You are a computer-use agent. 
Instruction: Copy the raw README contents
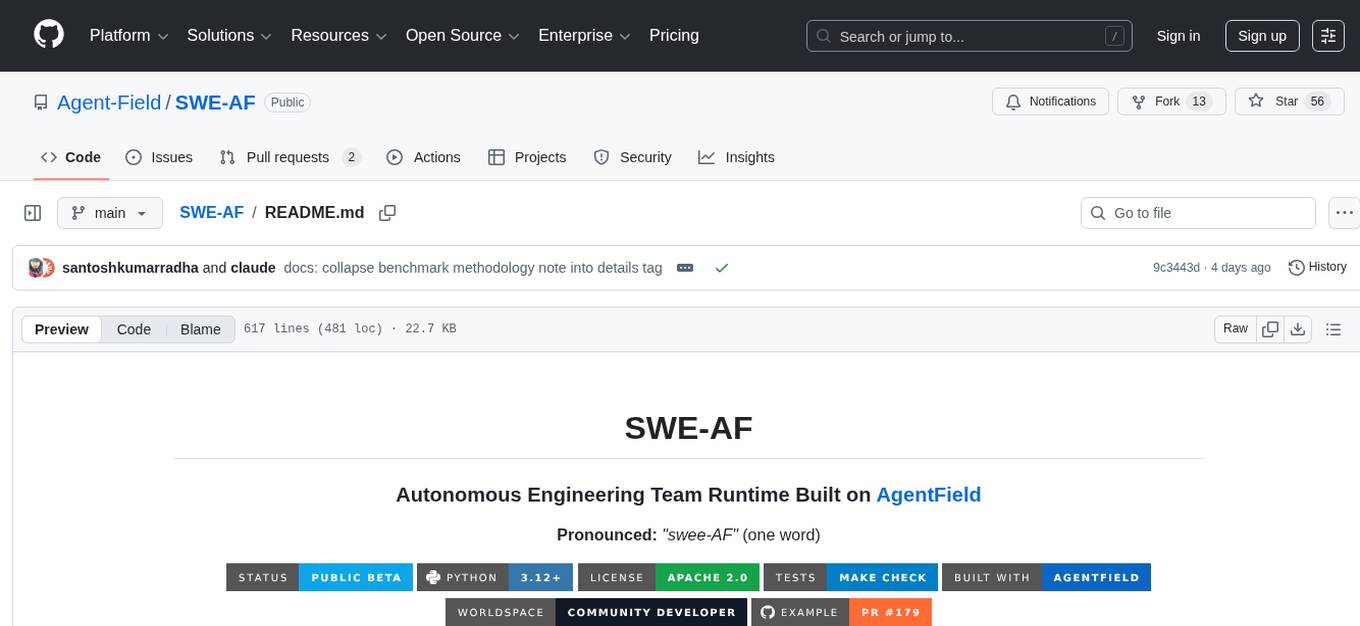pyautogui.click(x=1270, y=328)
